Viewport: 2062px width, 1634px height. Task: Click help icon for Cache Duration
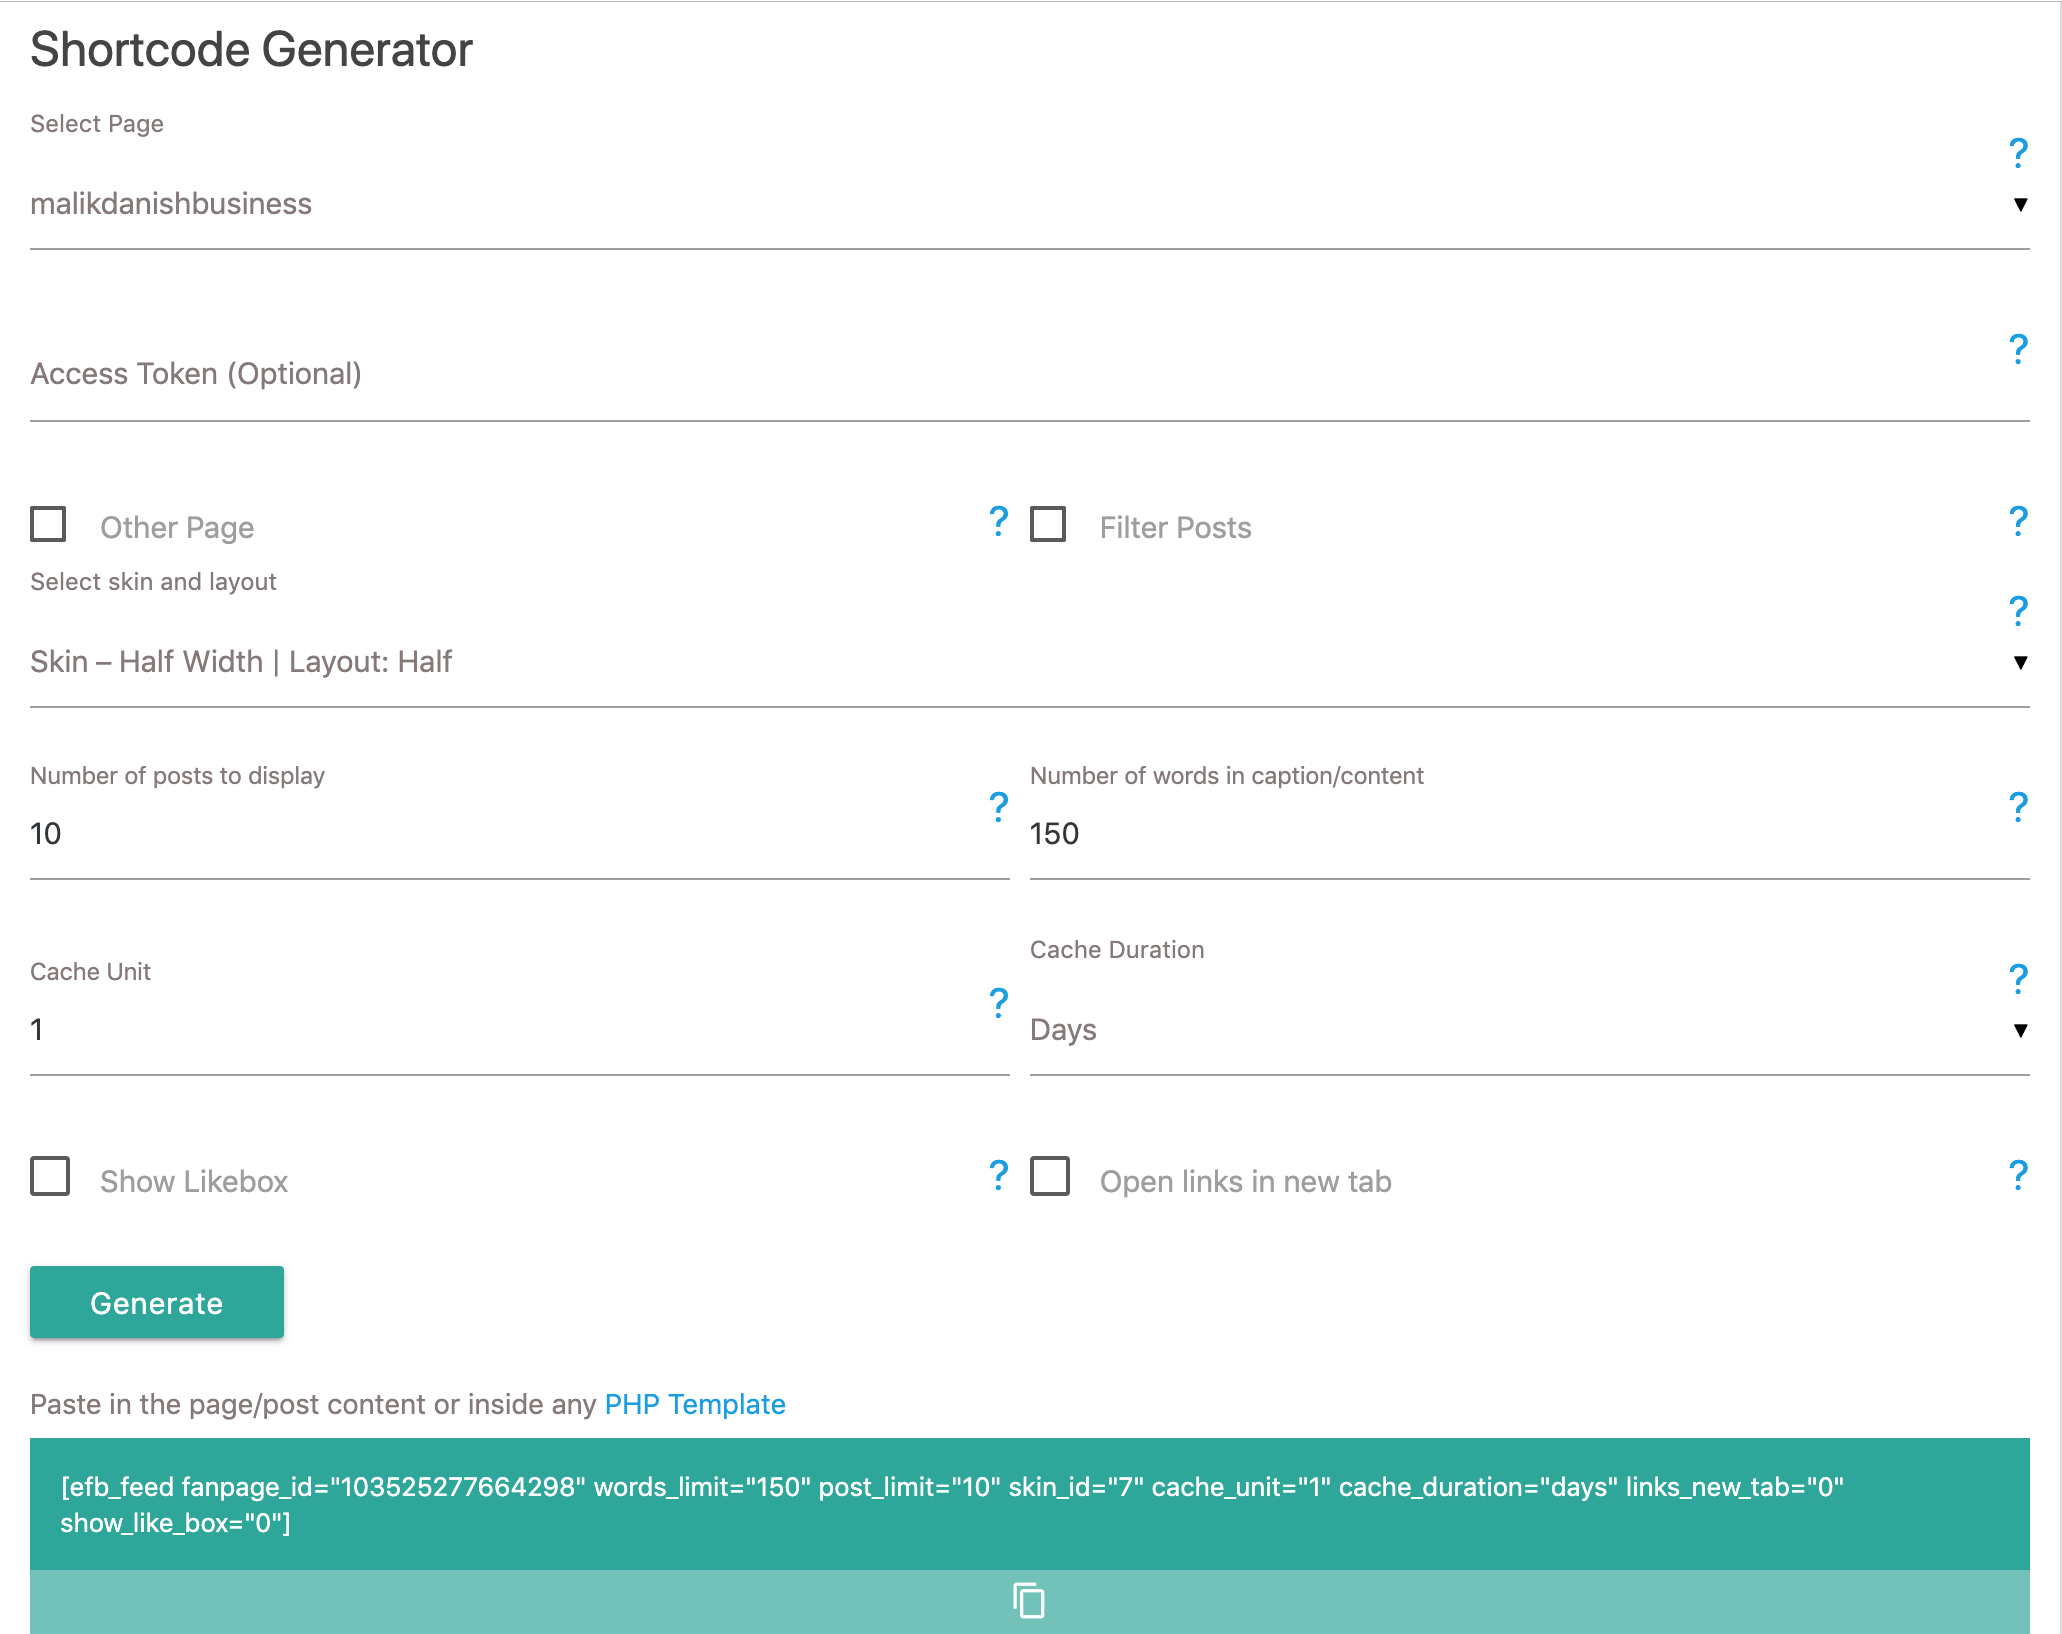tap(2018, 979)
